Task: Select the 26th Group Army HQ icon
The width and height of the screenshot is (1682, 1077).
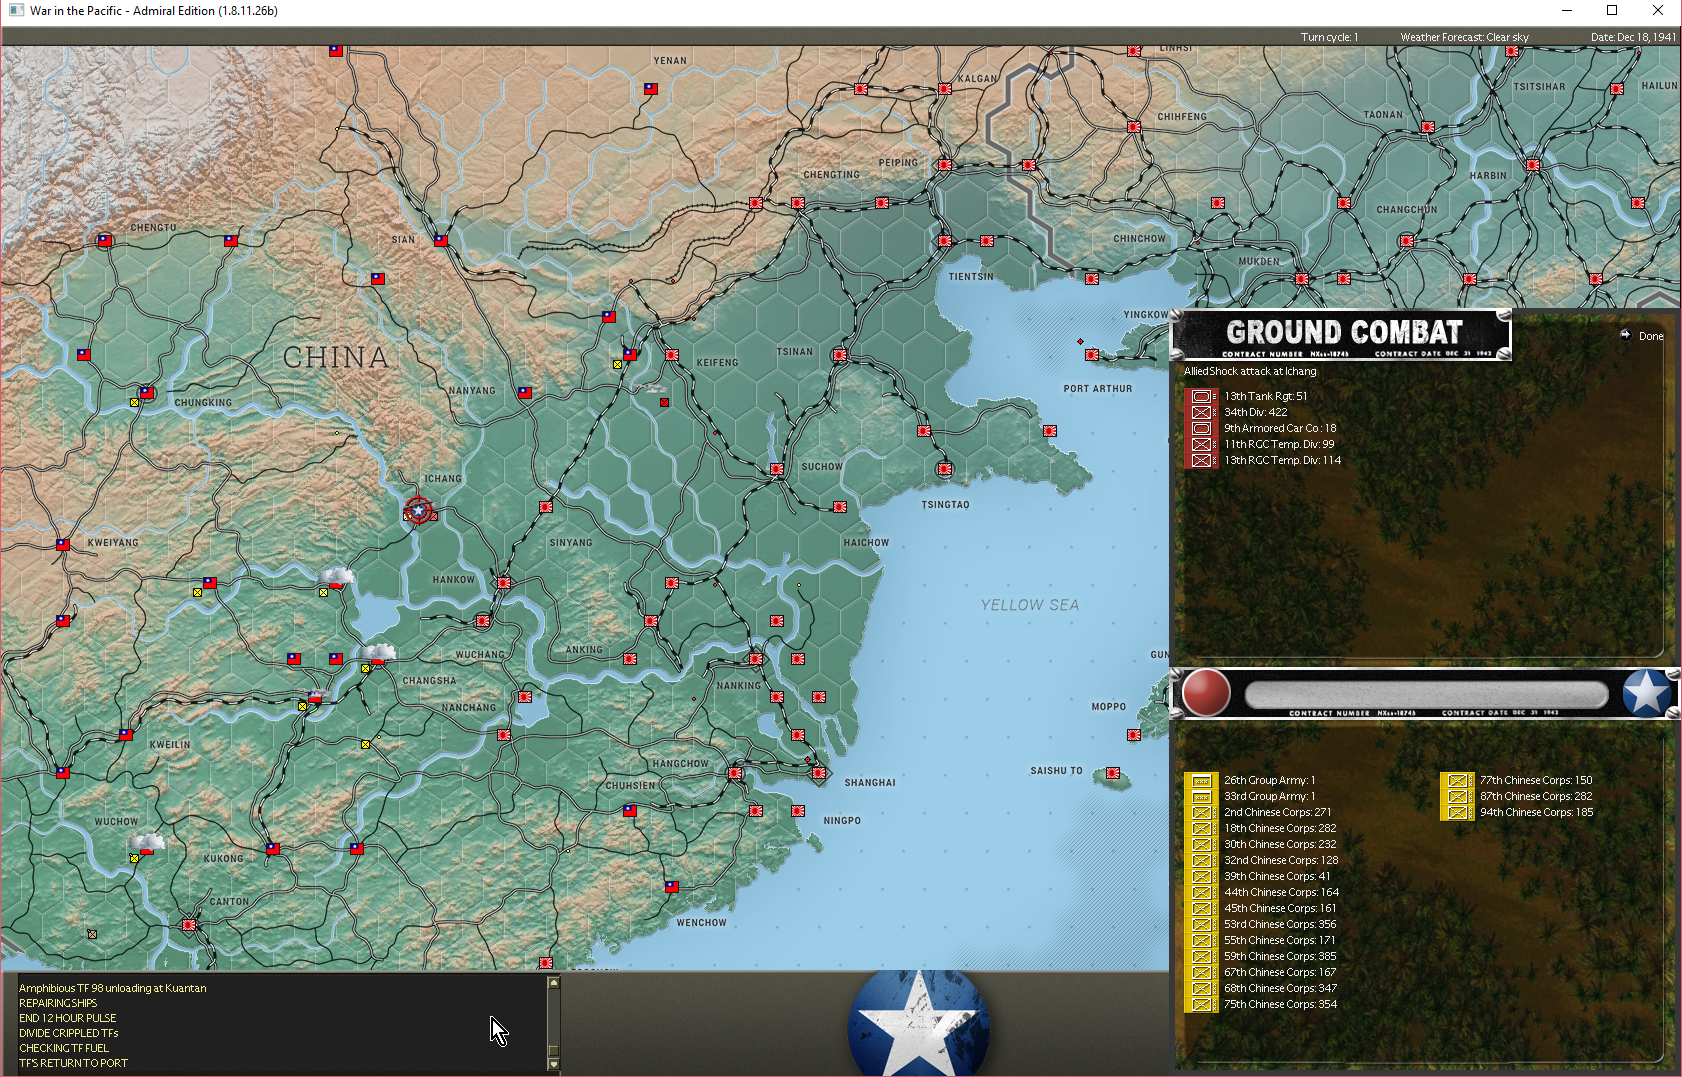Action: pyautogui.click(x=1201, y=780)
